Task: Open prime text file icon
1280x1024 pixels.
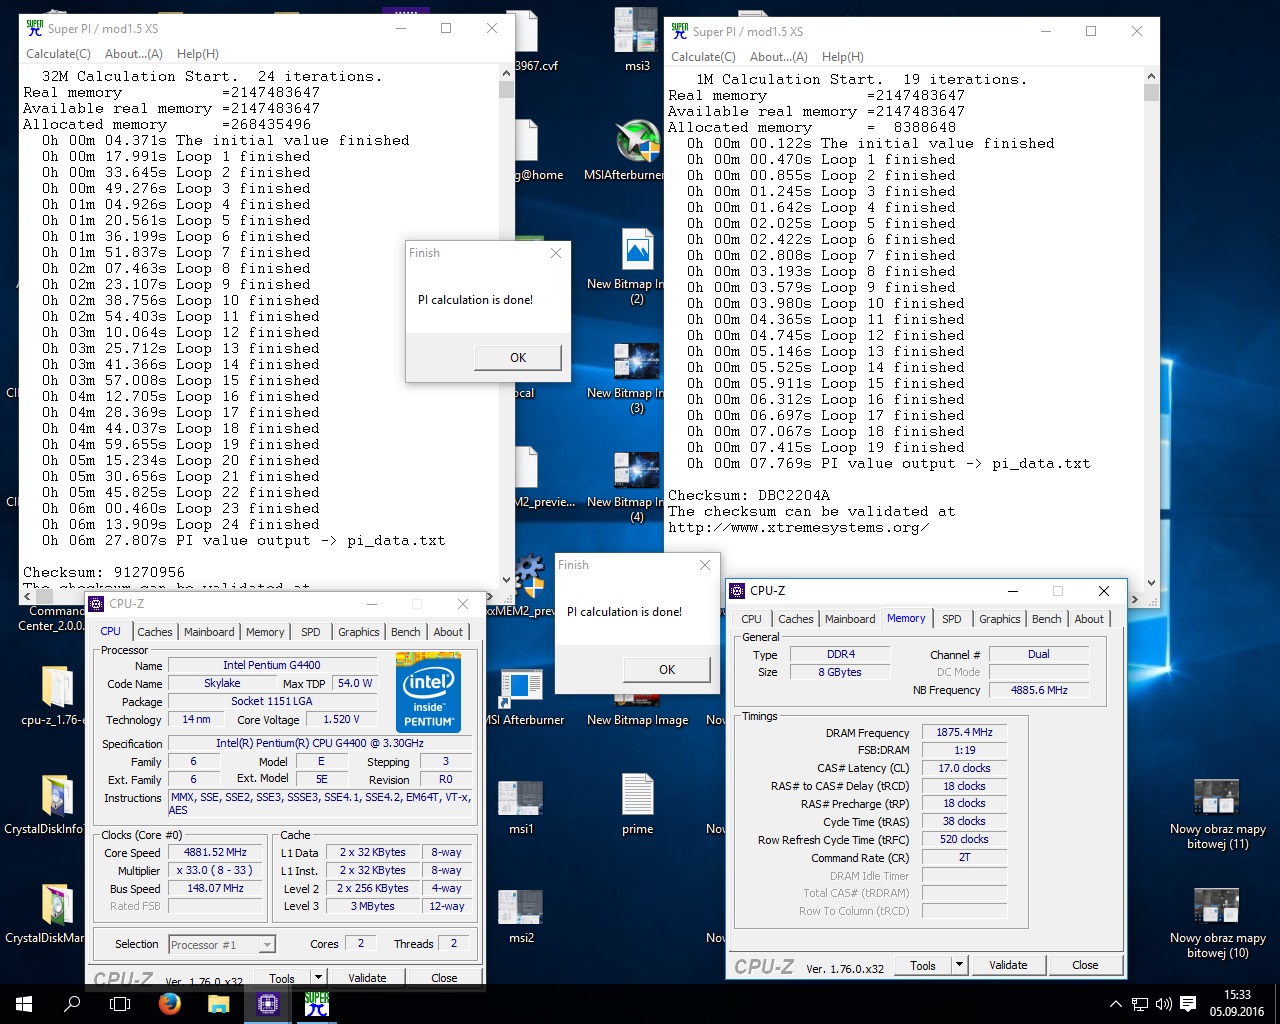Action: coord(637,805)
